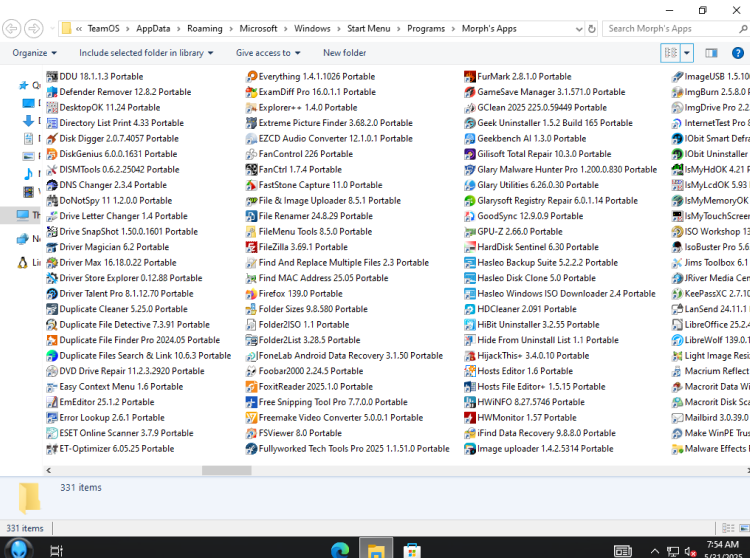The height and width of the screenshot is (558, 750).
Task: Open Start Menu folder in breadcrumb
Action: pyautogui.click(x=368, y=29)
